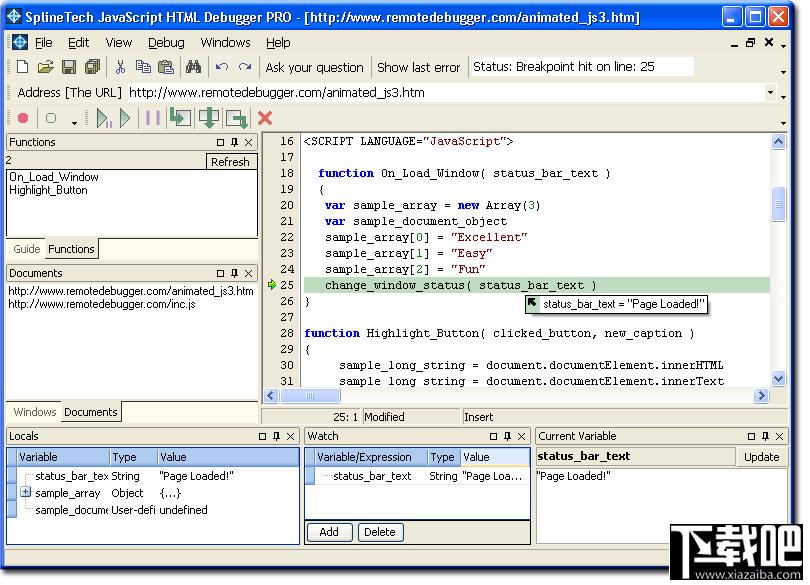Open the debug toolbar options arrow
Image resolution: width=810 pixels, height=585 pixels.
[784, 123]
